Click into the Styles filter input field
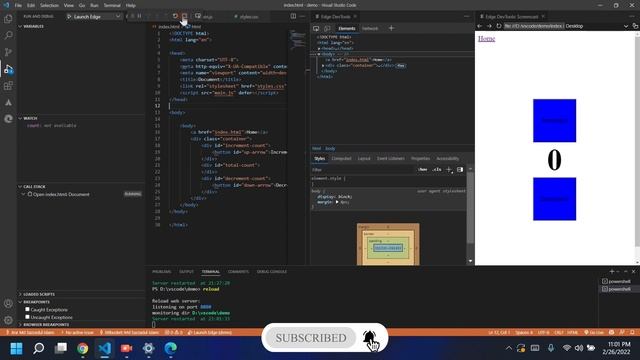This screenshot has height=360, width=640. pyautogui.click(x=363, y=170)
